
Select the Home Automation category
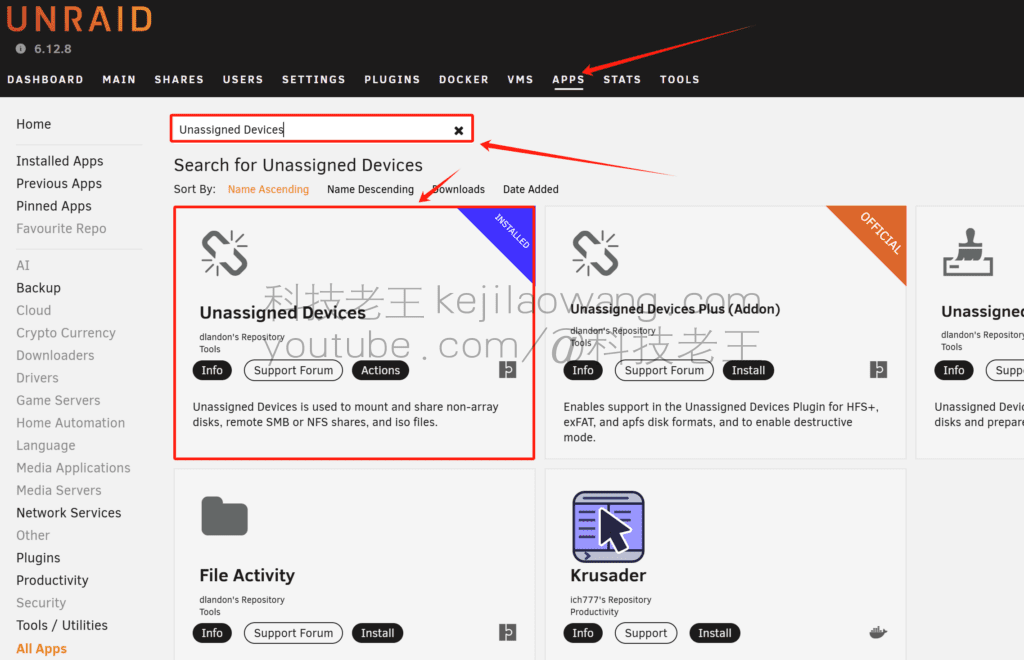[70, 423]
